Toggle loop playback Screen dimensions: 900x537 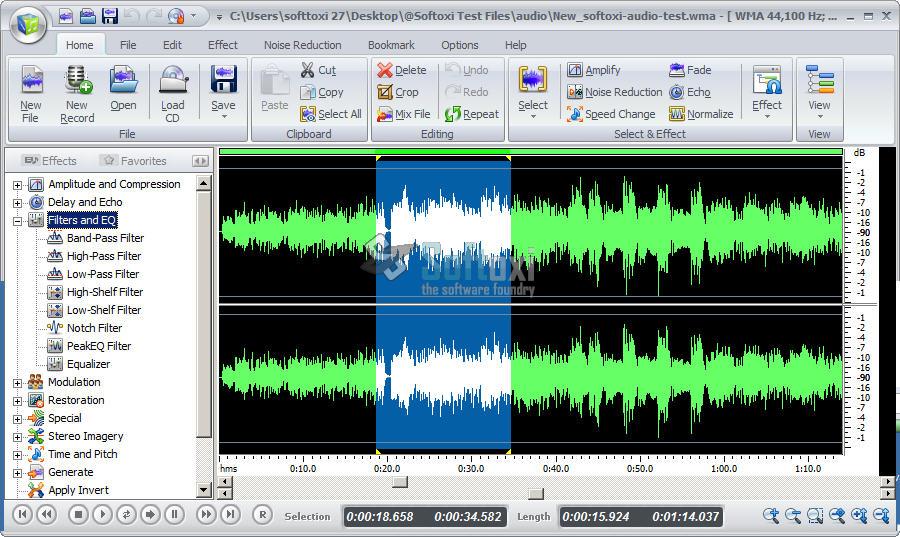(x=126, y=515)
